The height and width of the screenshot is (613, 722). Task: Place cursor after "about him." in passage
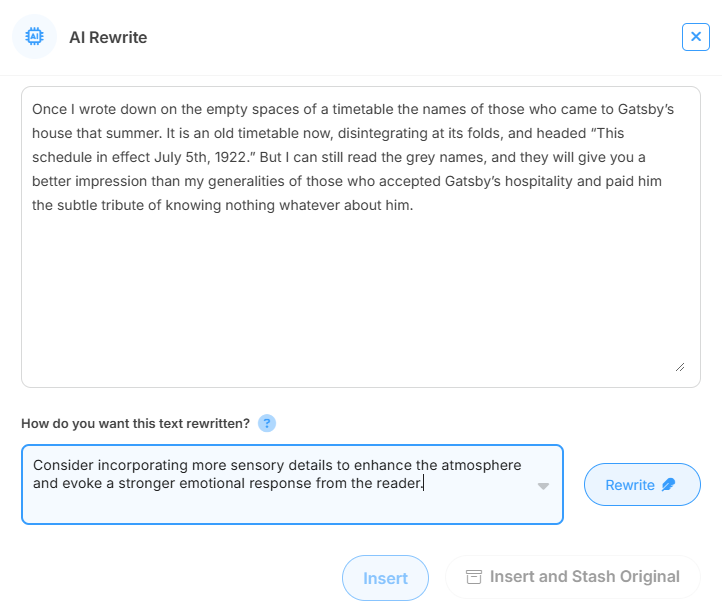(x=414, y=206)
